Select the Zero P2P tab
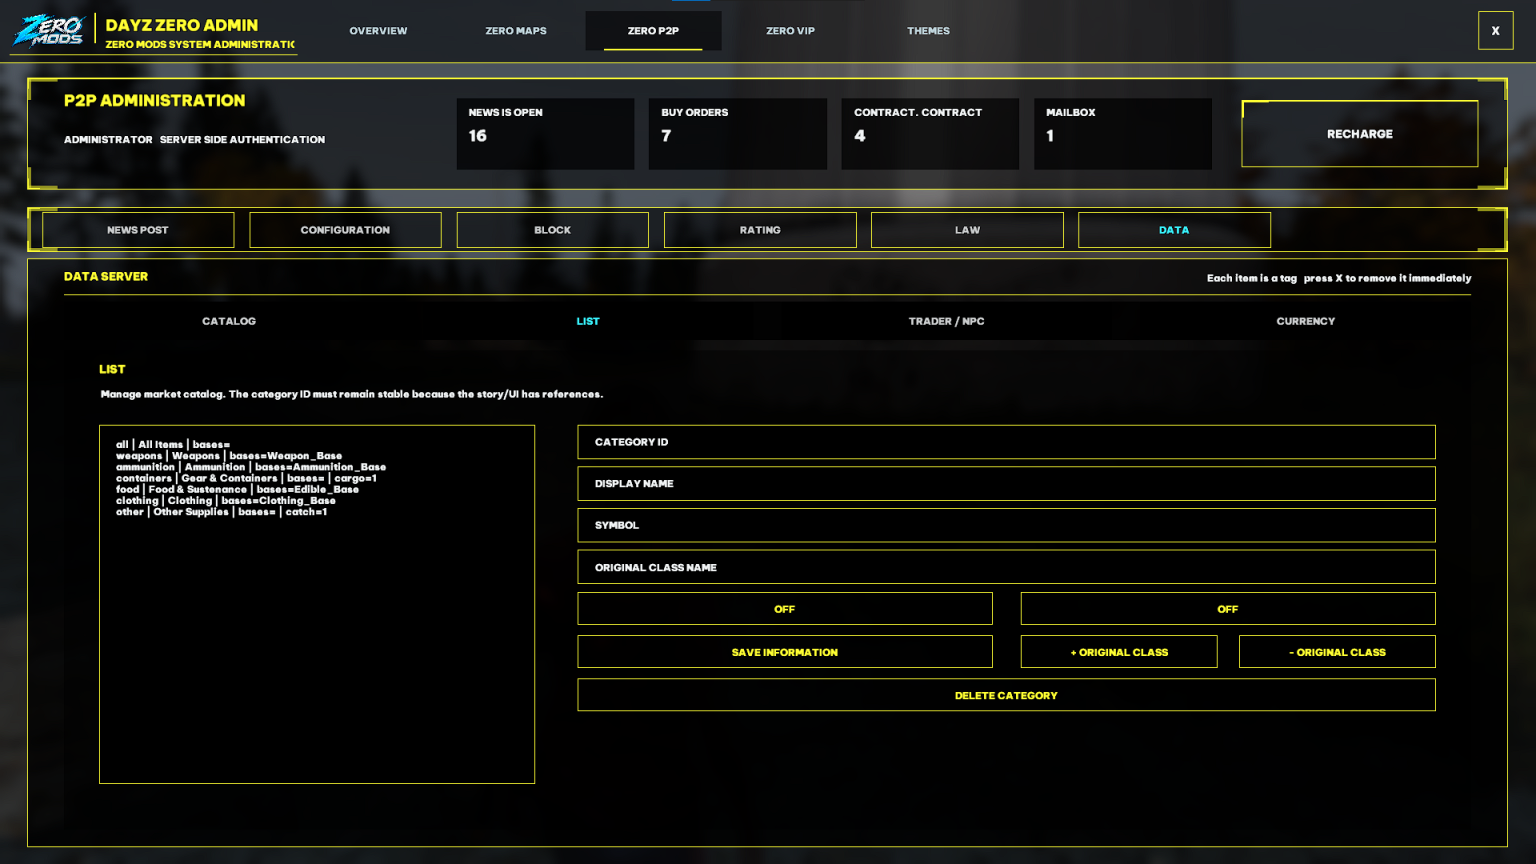1536x864 pixels. pos(653,31)
